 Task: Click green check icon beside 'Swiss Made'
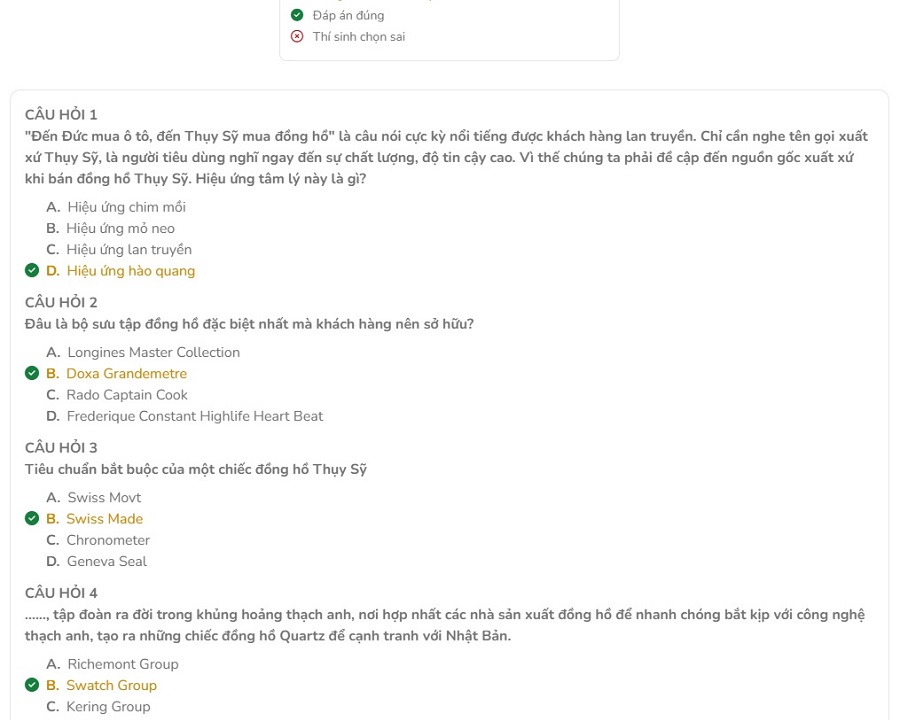[32, 518]
